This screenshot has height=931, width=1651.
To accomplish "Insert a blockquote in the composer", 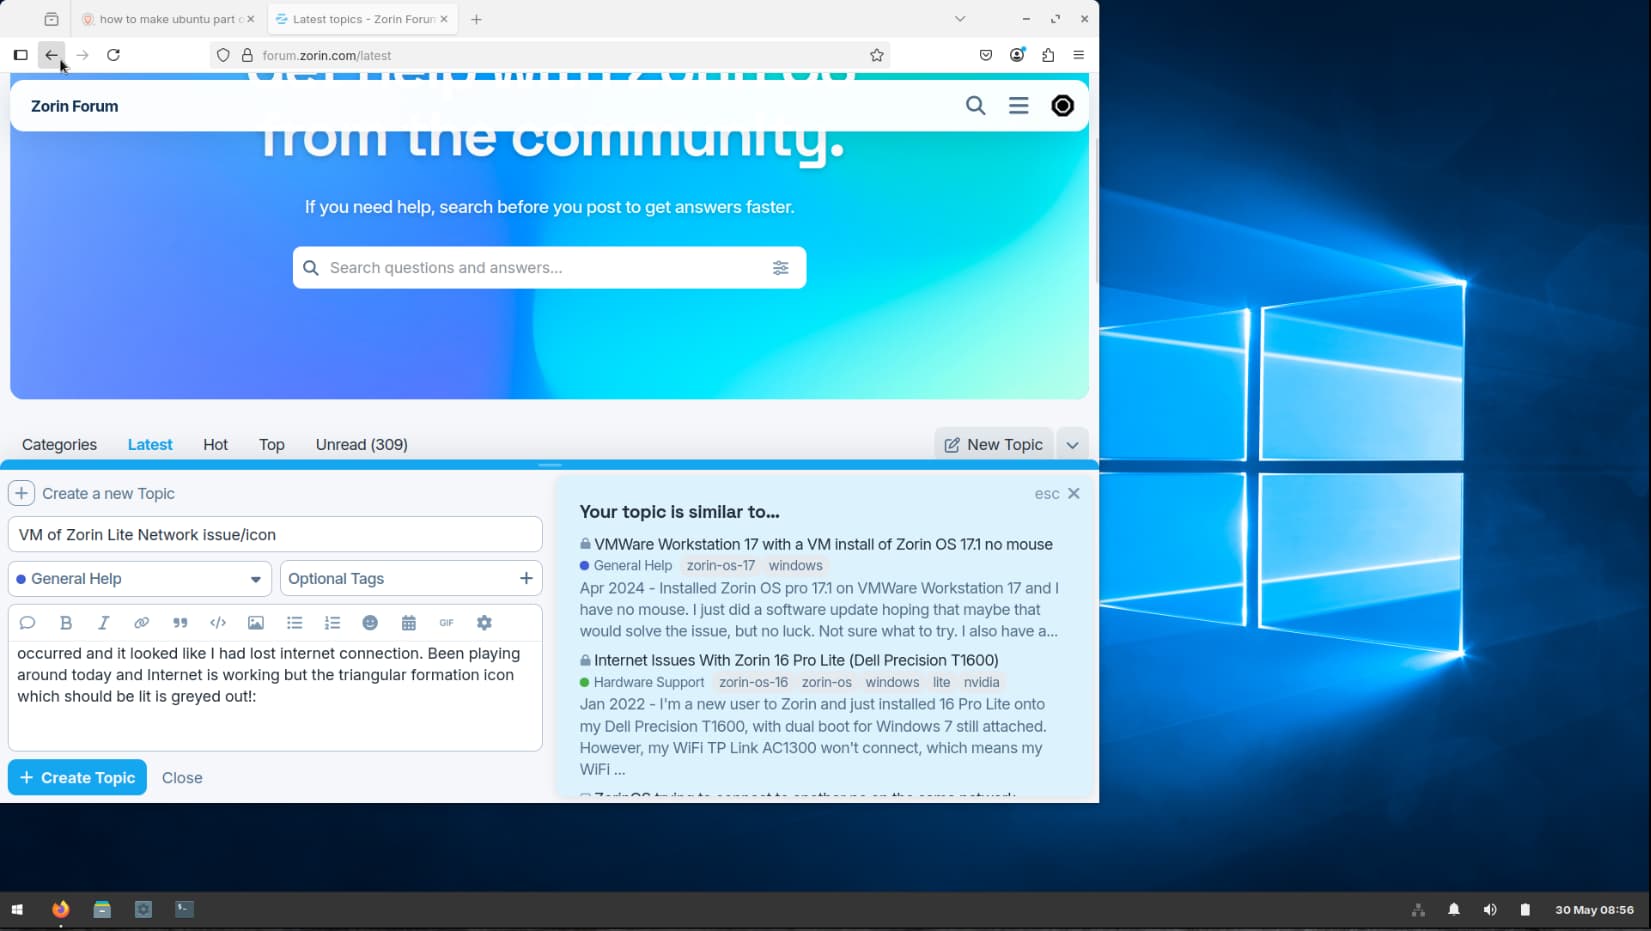I will point(180,623).
